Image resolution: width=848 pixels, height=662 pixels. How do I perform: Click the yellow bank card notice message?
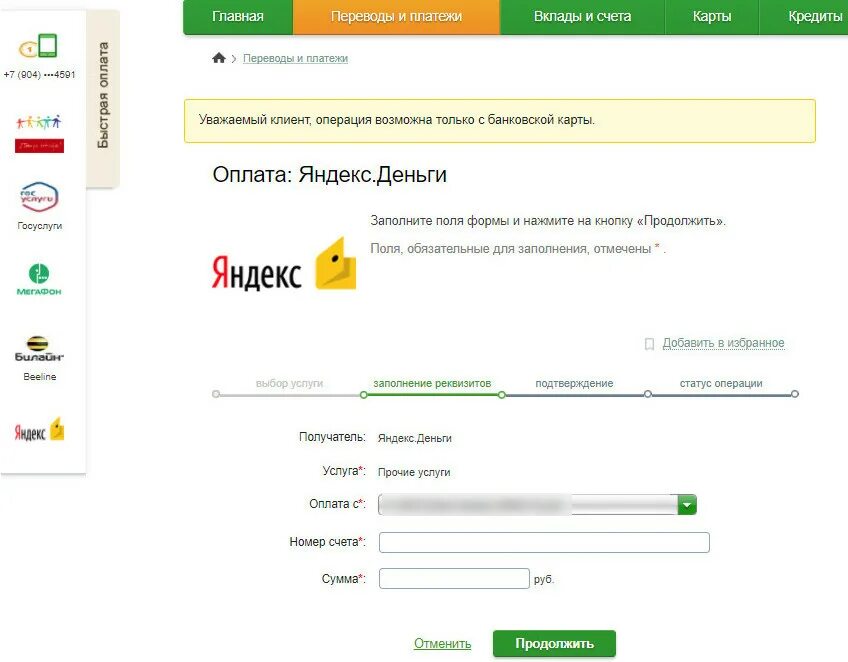point(500,121)
